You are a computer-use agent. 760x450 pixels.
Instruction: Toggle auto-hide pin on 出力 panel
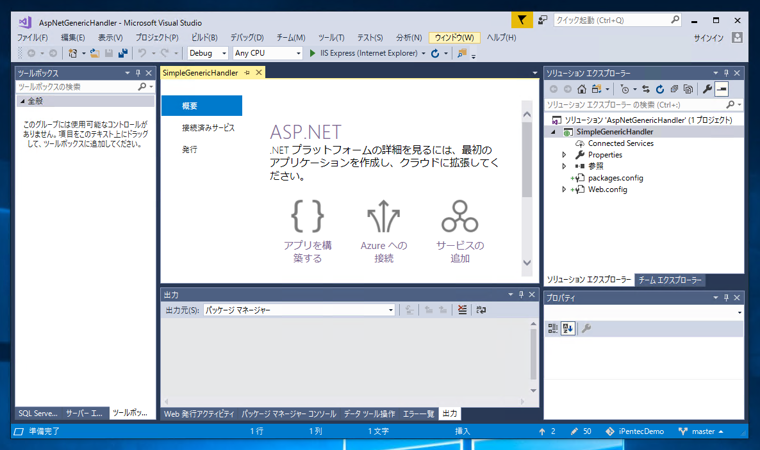pyautogui.click(x=521, y=295)
